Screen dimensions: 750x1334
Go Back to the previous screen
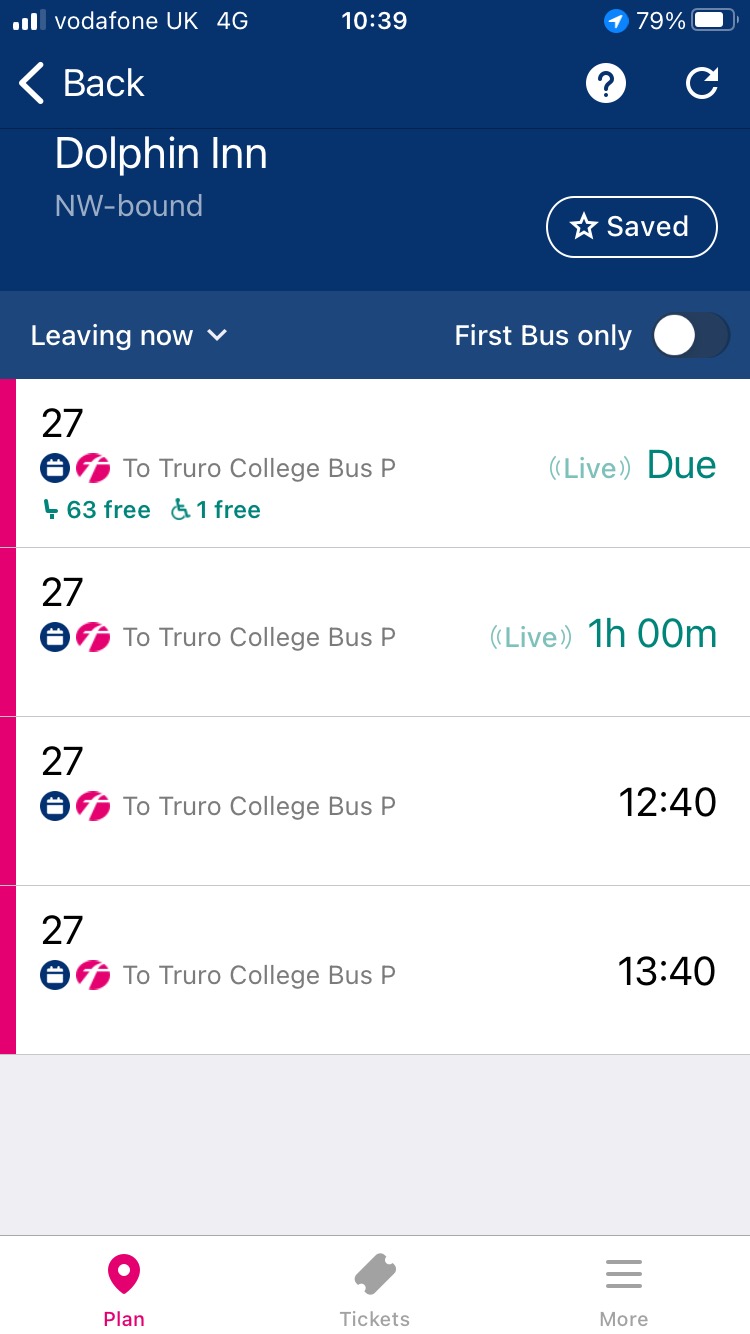coord(78,84)
